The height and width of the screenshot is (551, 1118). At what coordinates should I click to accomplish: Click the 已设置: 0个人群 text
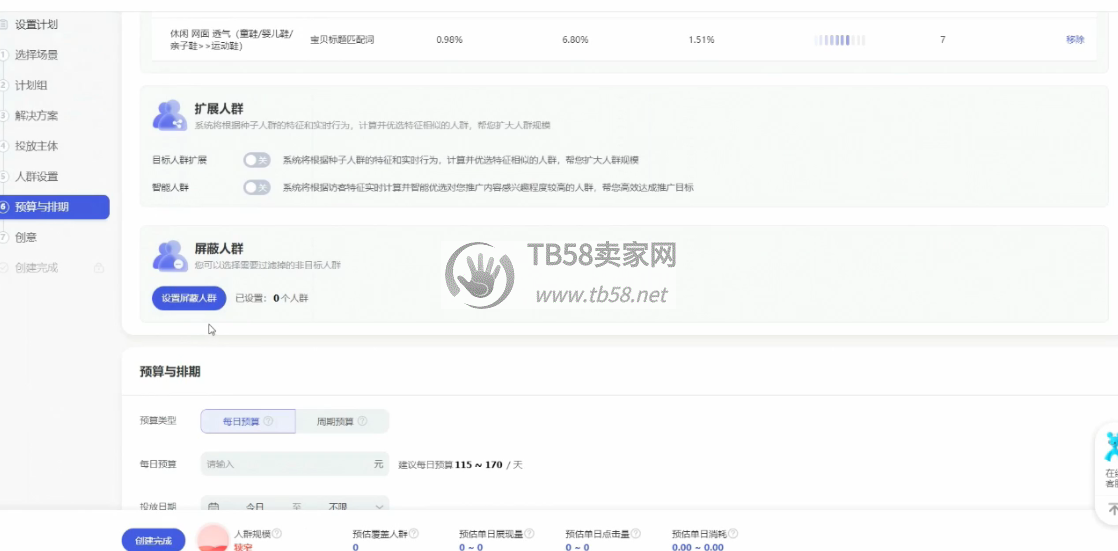[272, 299]
